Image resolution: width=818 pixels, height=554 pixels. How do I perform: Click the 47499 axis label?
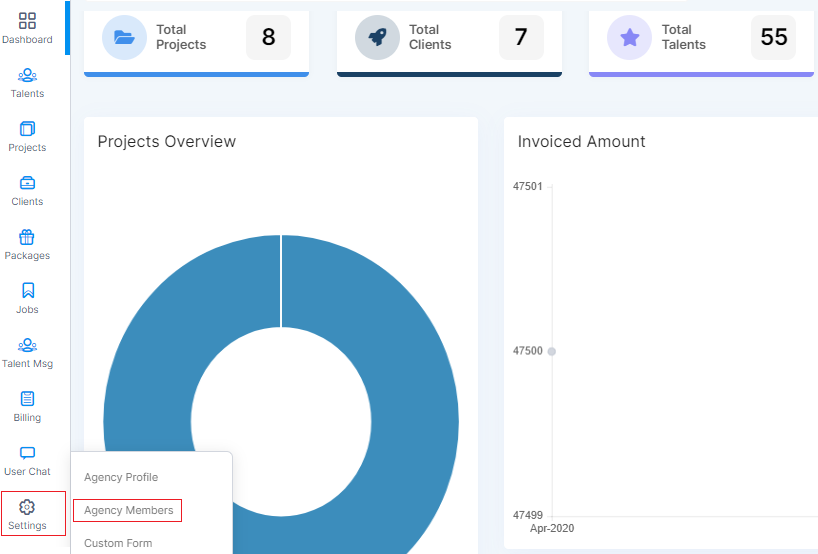click(x=528, y=515)
